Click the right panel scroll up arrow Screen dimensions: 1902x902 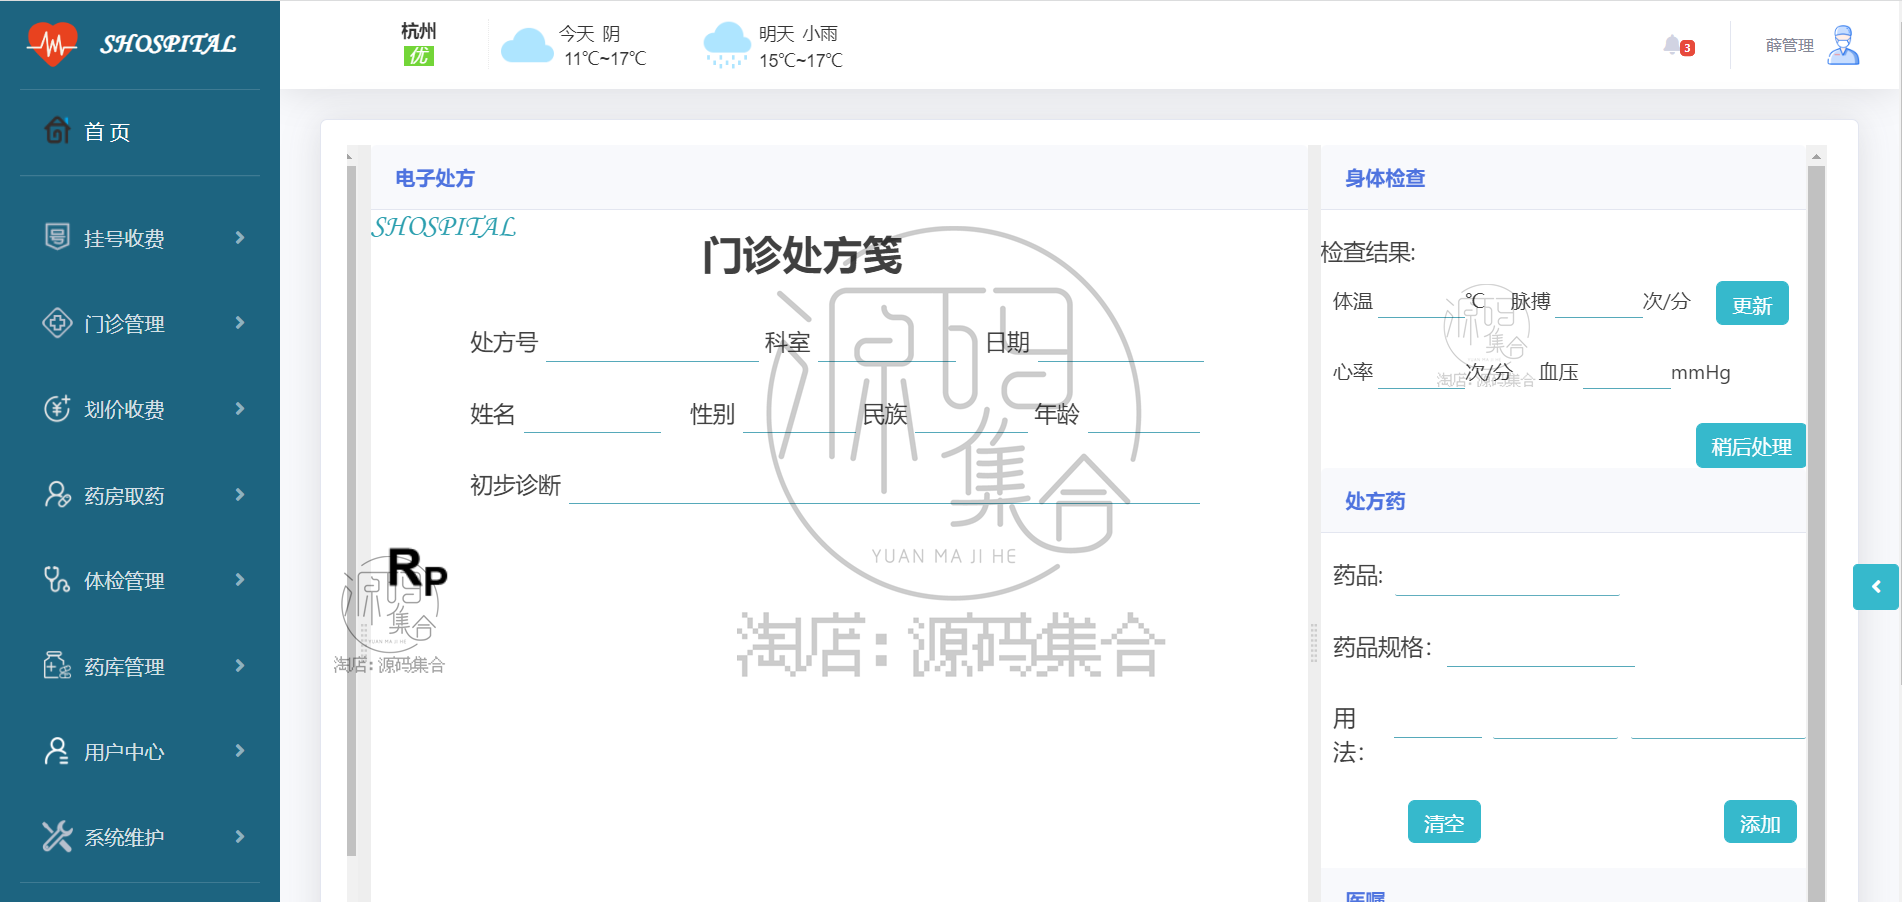1816,156
